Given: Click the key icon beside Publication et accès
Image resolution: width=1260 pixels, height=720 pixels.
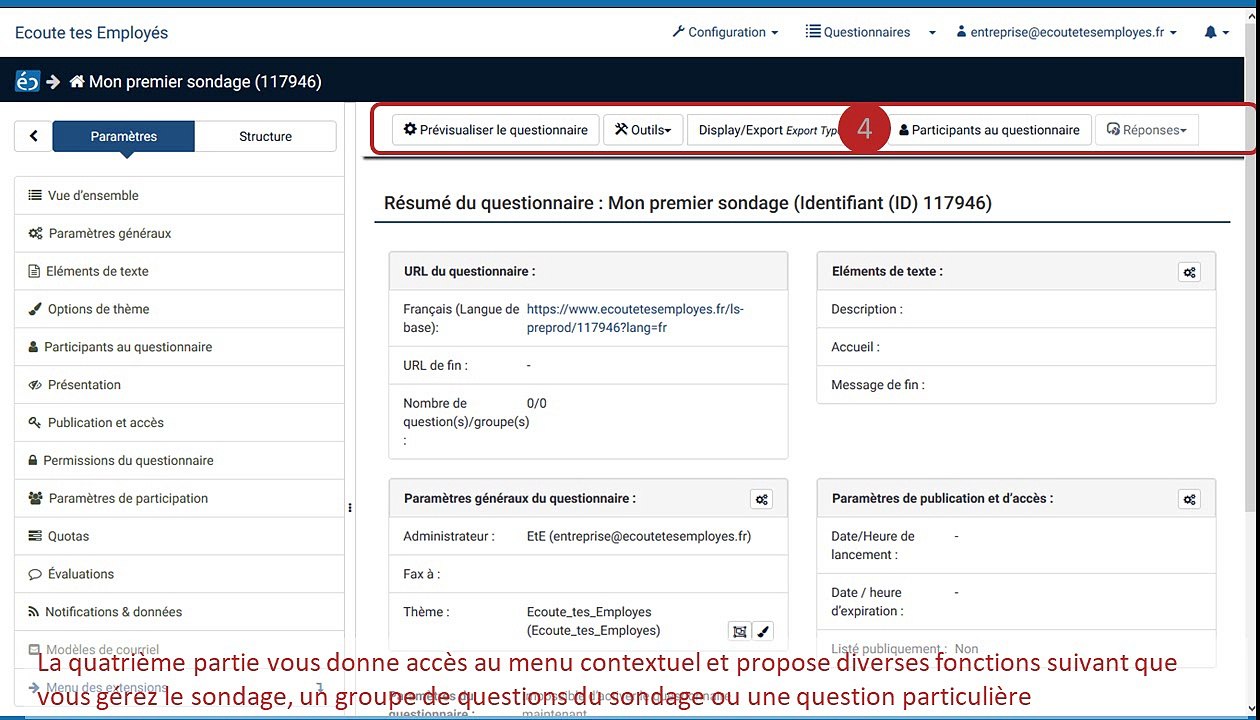Looking at the screenshot, I should (x=35, y=423).
